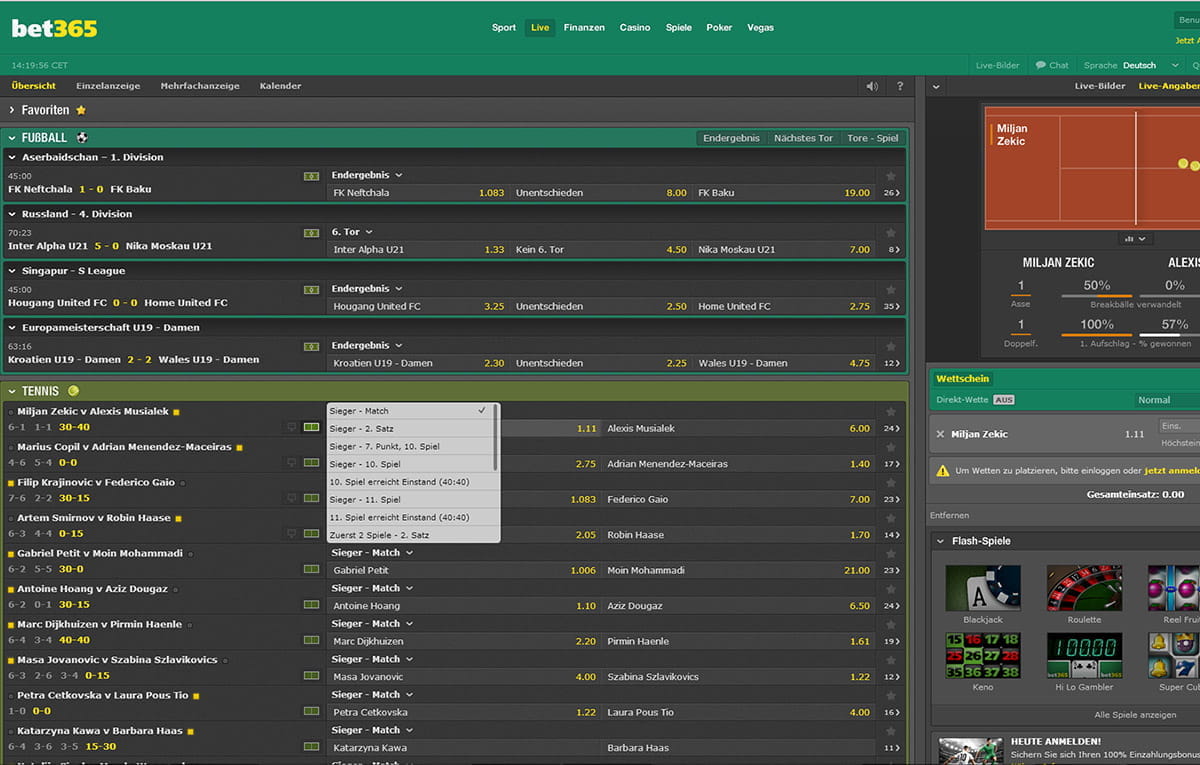Open court view for Gabriel Petit match
Screen dimensions: 1200x765
pyautogui.click(x=311, y=569)
